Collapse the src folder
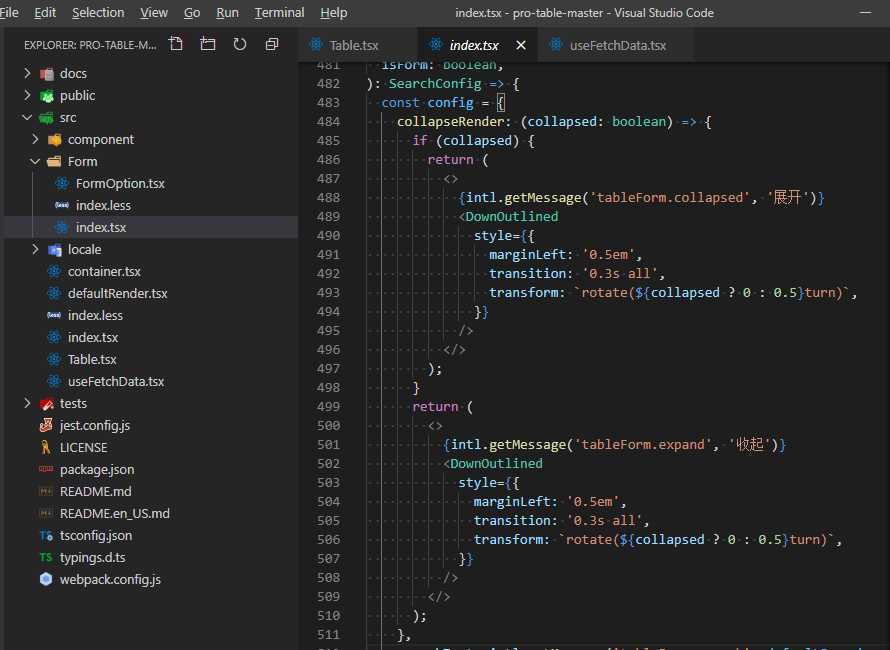Screen dimensions: 890x650 pos(28,117)
